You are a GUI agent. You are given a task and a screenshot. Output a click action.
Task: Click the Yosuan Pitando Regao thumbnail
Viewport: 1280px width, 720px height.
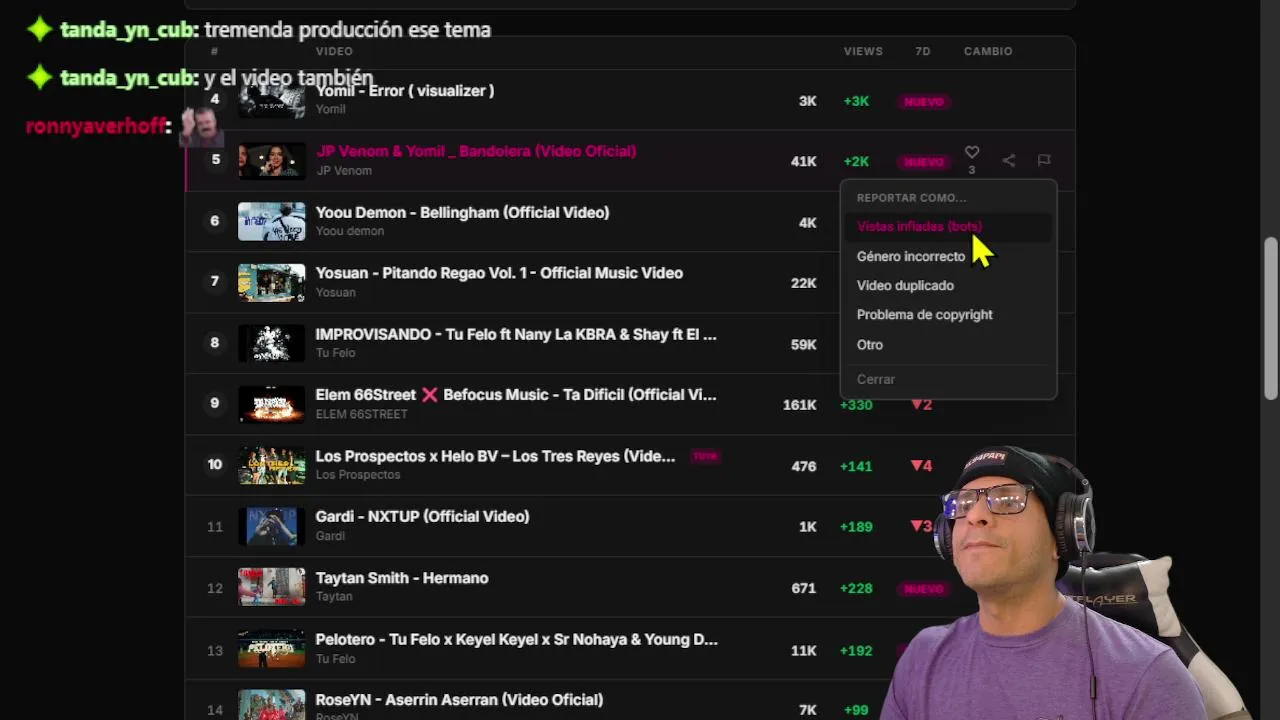271,282
